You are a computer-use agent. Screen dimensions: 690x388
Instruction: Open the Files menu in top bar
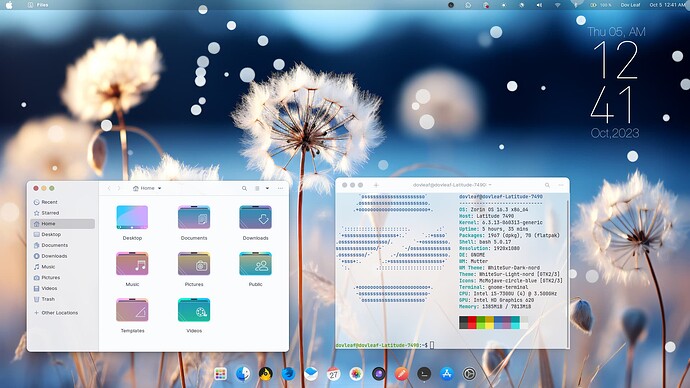pos(38,5)
